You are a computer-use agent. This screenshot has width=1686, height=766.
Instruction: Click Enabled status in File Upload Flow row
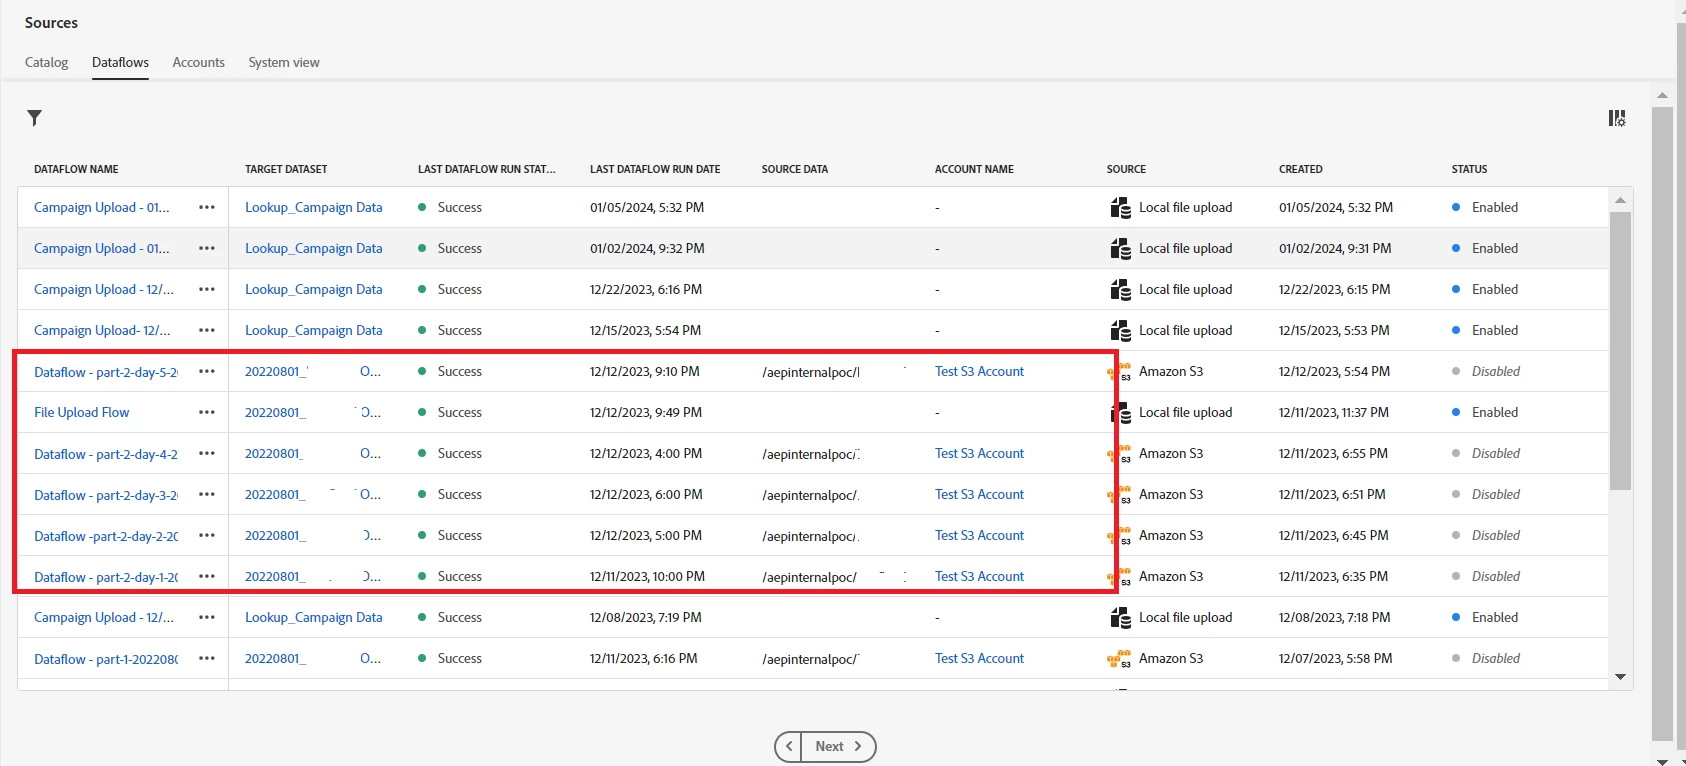[1495, 412]
